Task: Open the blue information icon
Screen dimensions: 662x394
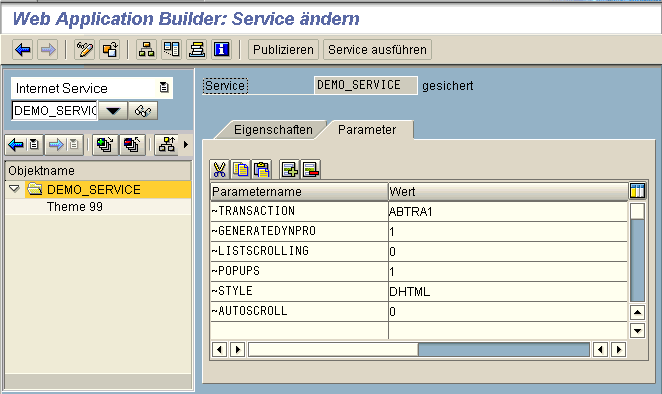Action: click(221, 50)
